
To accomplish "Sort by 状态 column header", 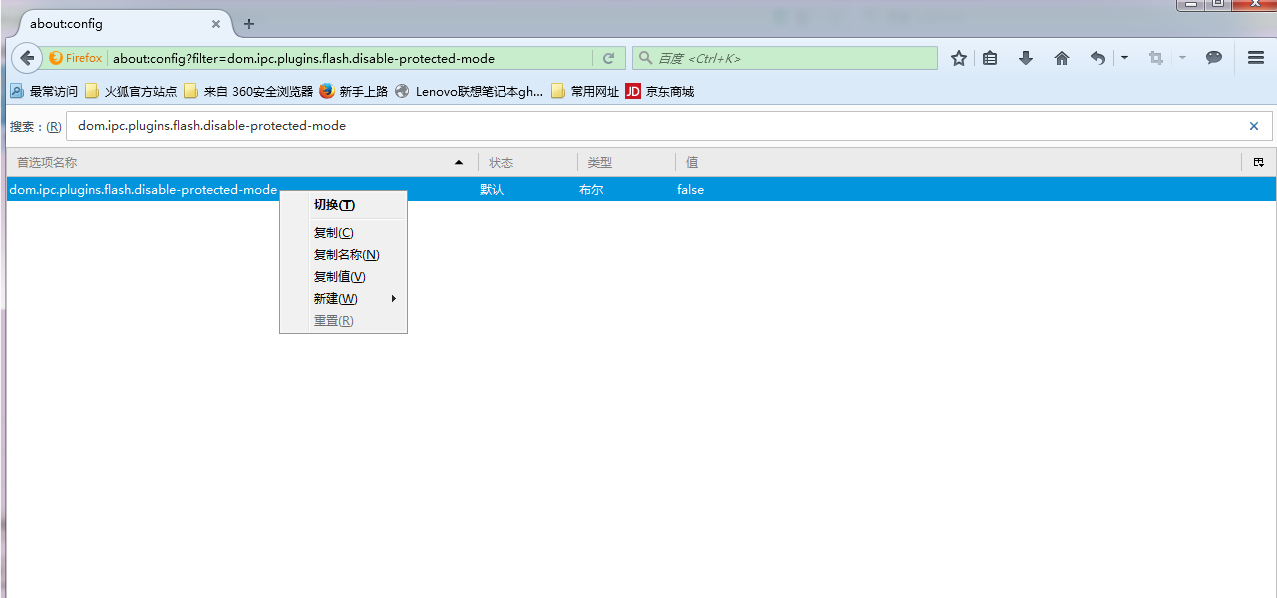I will point(527,162).
